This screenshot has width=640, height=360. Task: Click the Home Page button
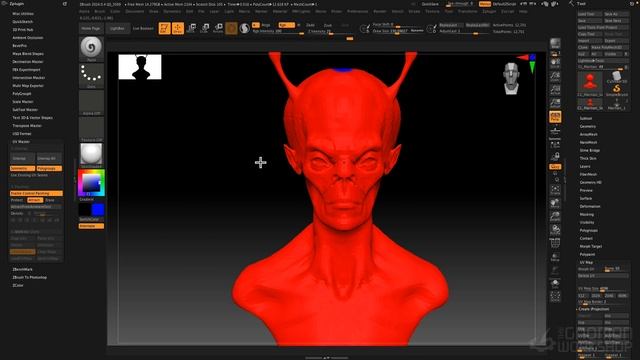tap(91, 29)
